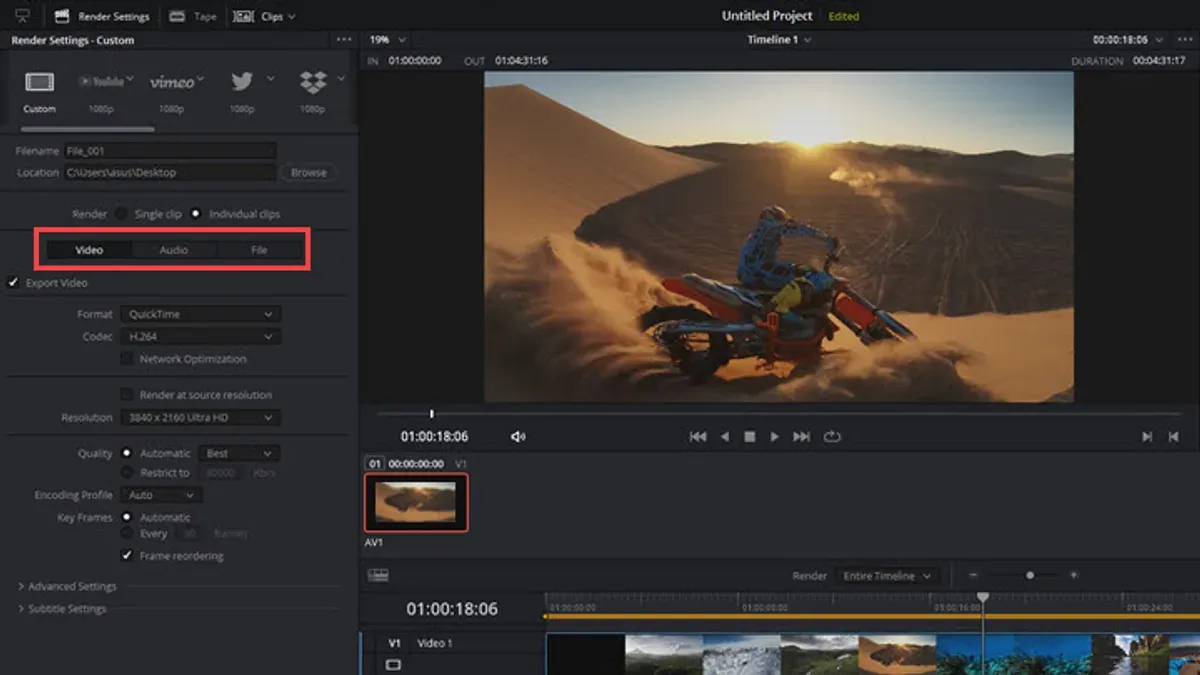Toggle loop playback
The height and width of the screenshot is (675, 1200).
[832, 437]
